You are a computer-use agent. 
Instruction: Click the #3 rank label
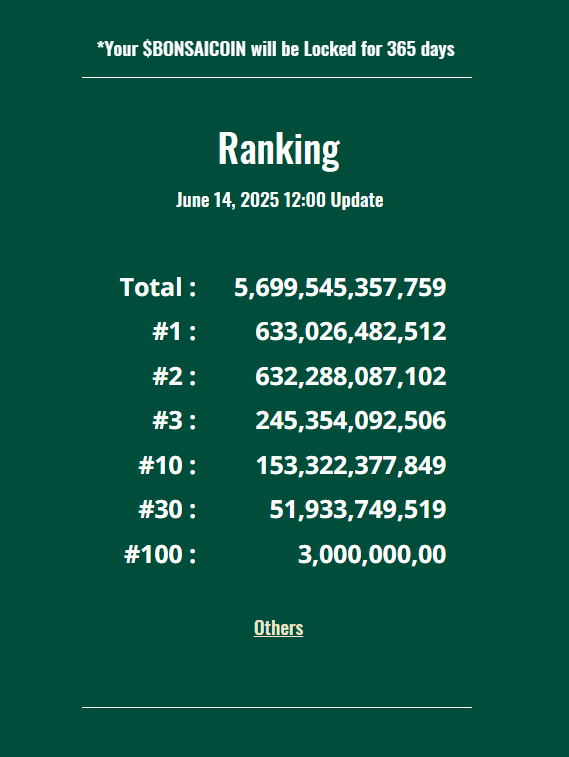[x=174, y=421]
